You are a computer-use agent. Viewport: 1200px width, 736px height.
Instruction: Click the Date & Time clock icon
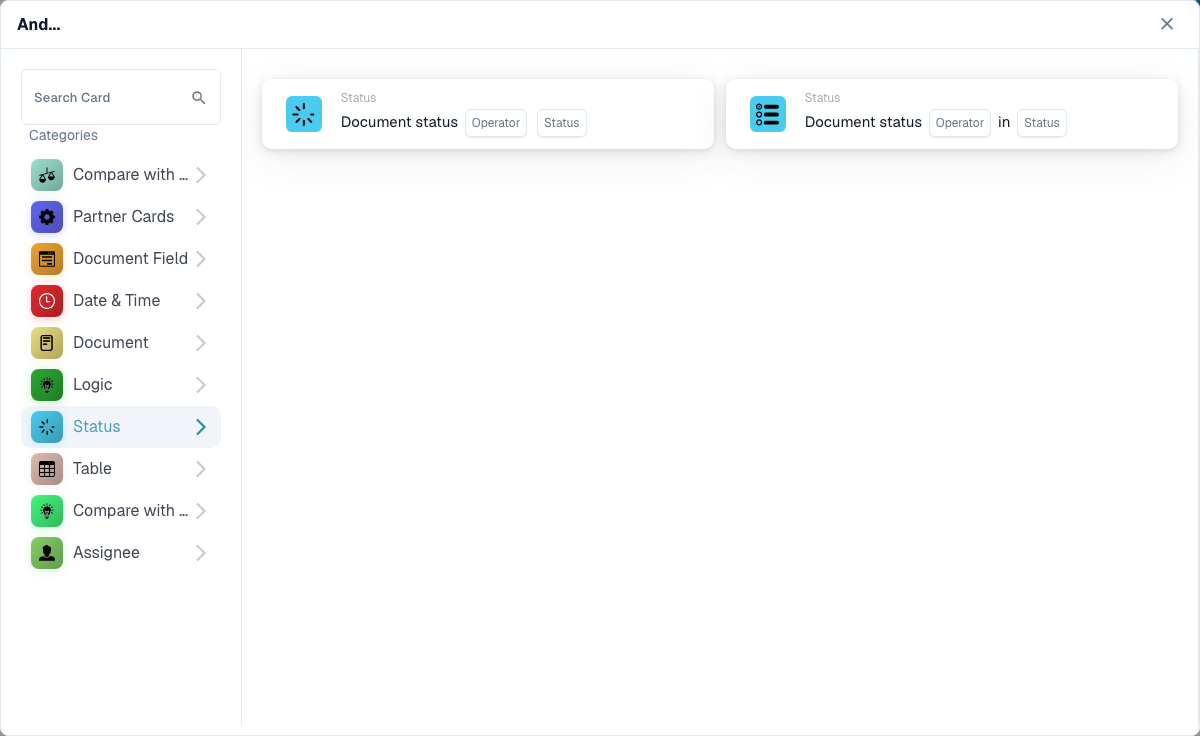coord(47,301)
